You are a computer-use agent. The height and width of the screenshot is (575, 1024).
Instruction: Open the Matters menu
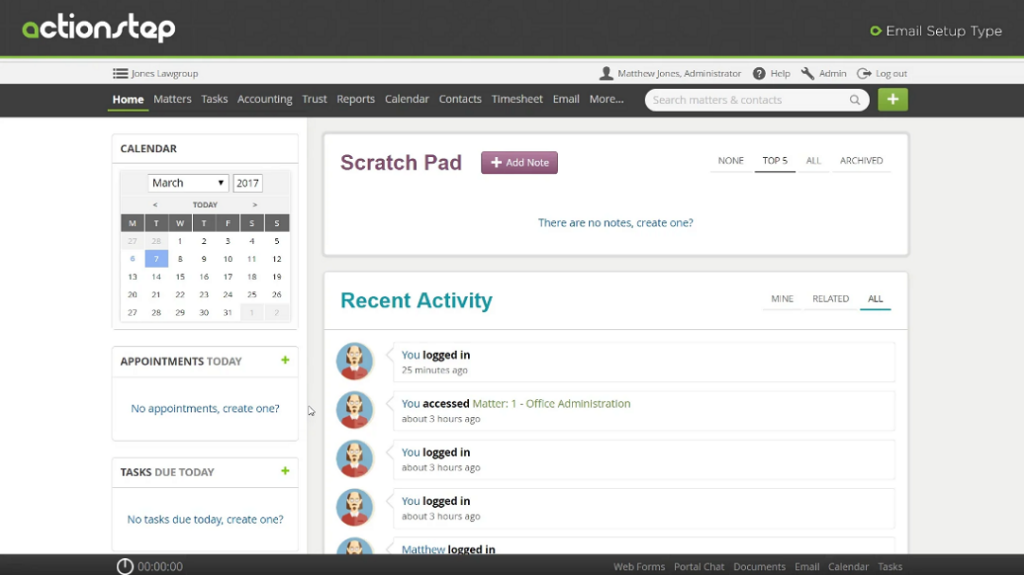[172, 99]
